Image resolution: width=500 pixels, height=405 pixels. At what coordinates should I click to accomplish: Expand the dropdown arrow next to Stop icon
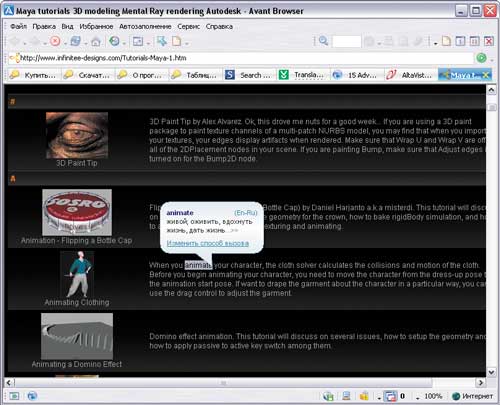[x=65, y=43]
